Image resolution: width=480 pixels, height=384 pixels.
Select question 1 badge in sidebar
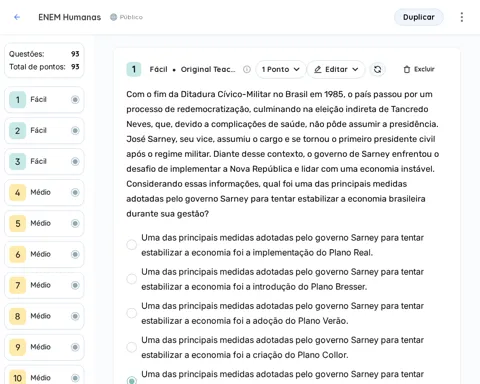17,100
